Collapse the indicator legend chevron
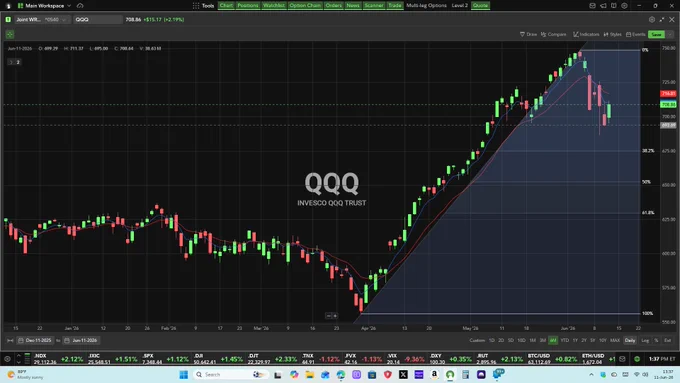Image resolution: width=680 pixels, height=383 pixels. (11, 62)
